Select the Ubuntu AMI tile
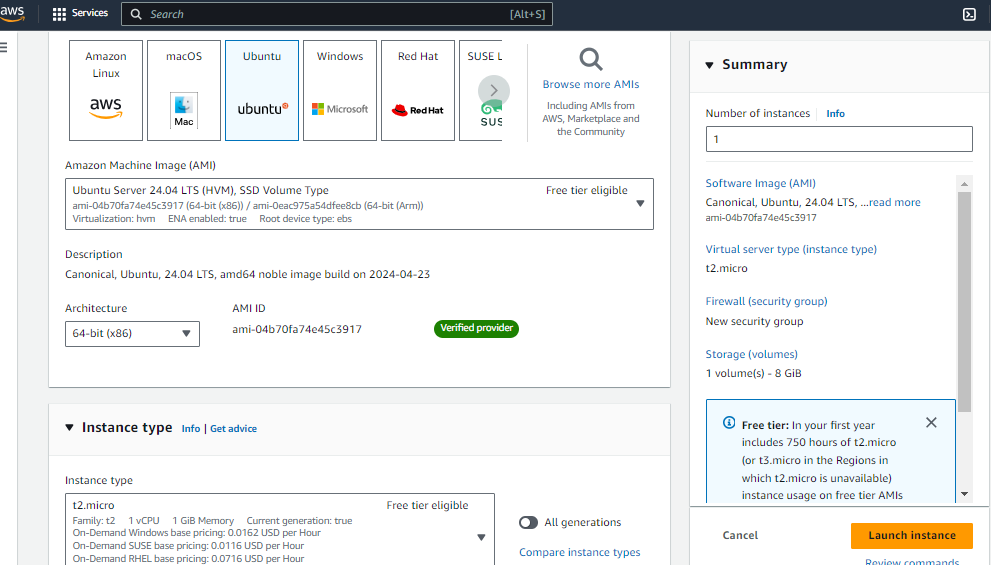 coord(262,90)
